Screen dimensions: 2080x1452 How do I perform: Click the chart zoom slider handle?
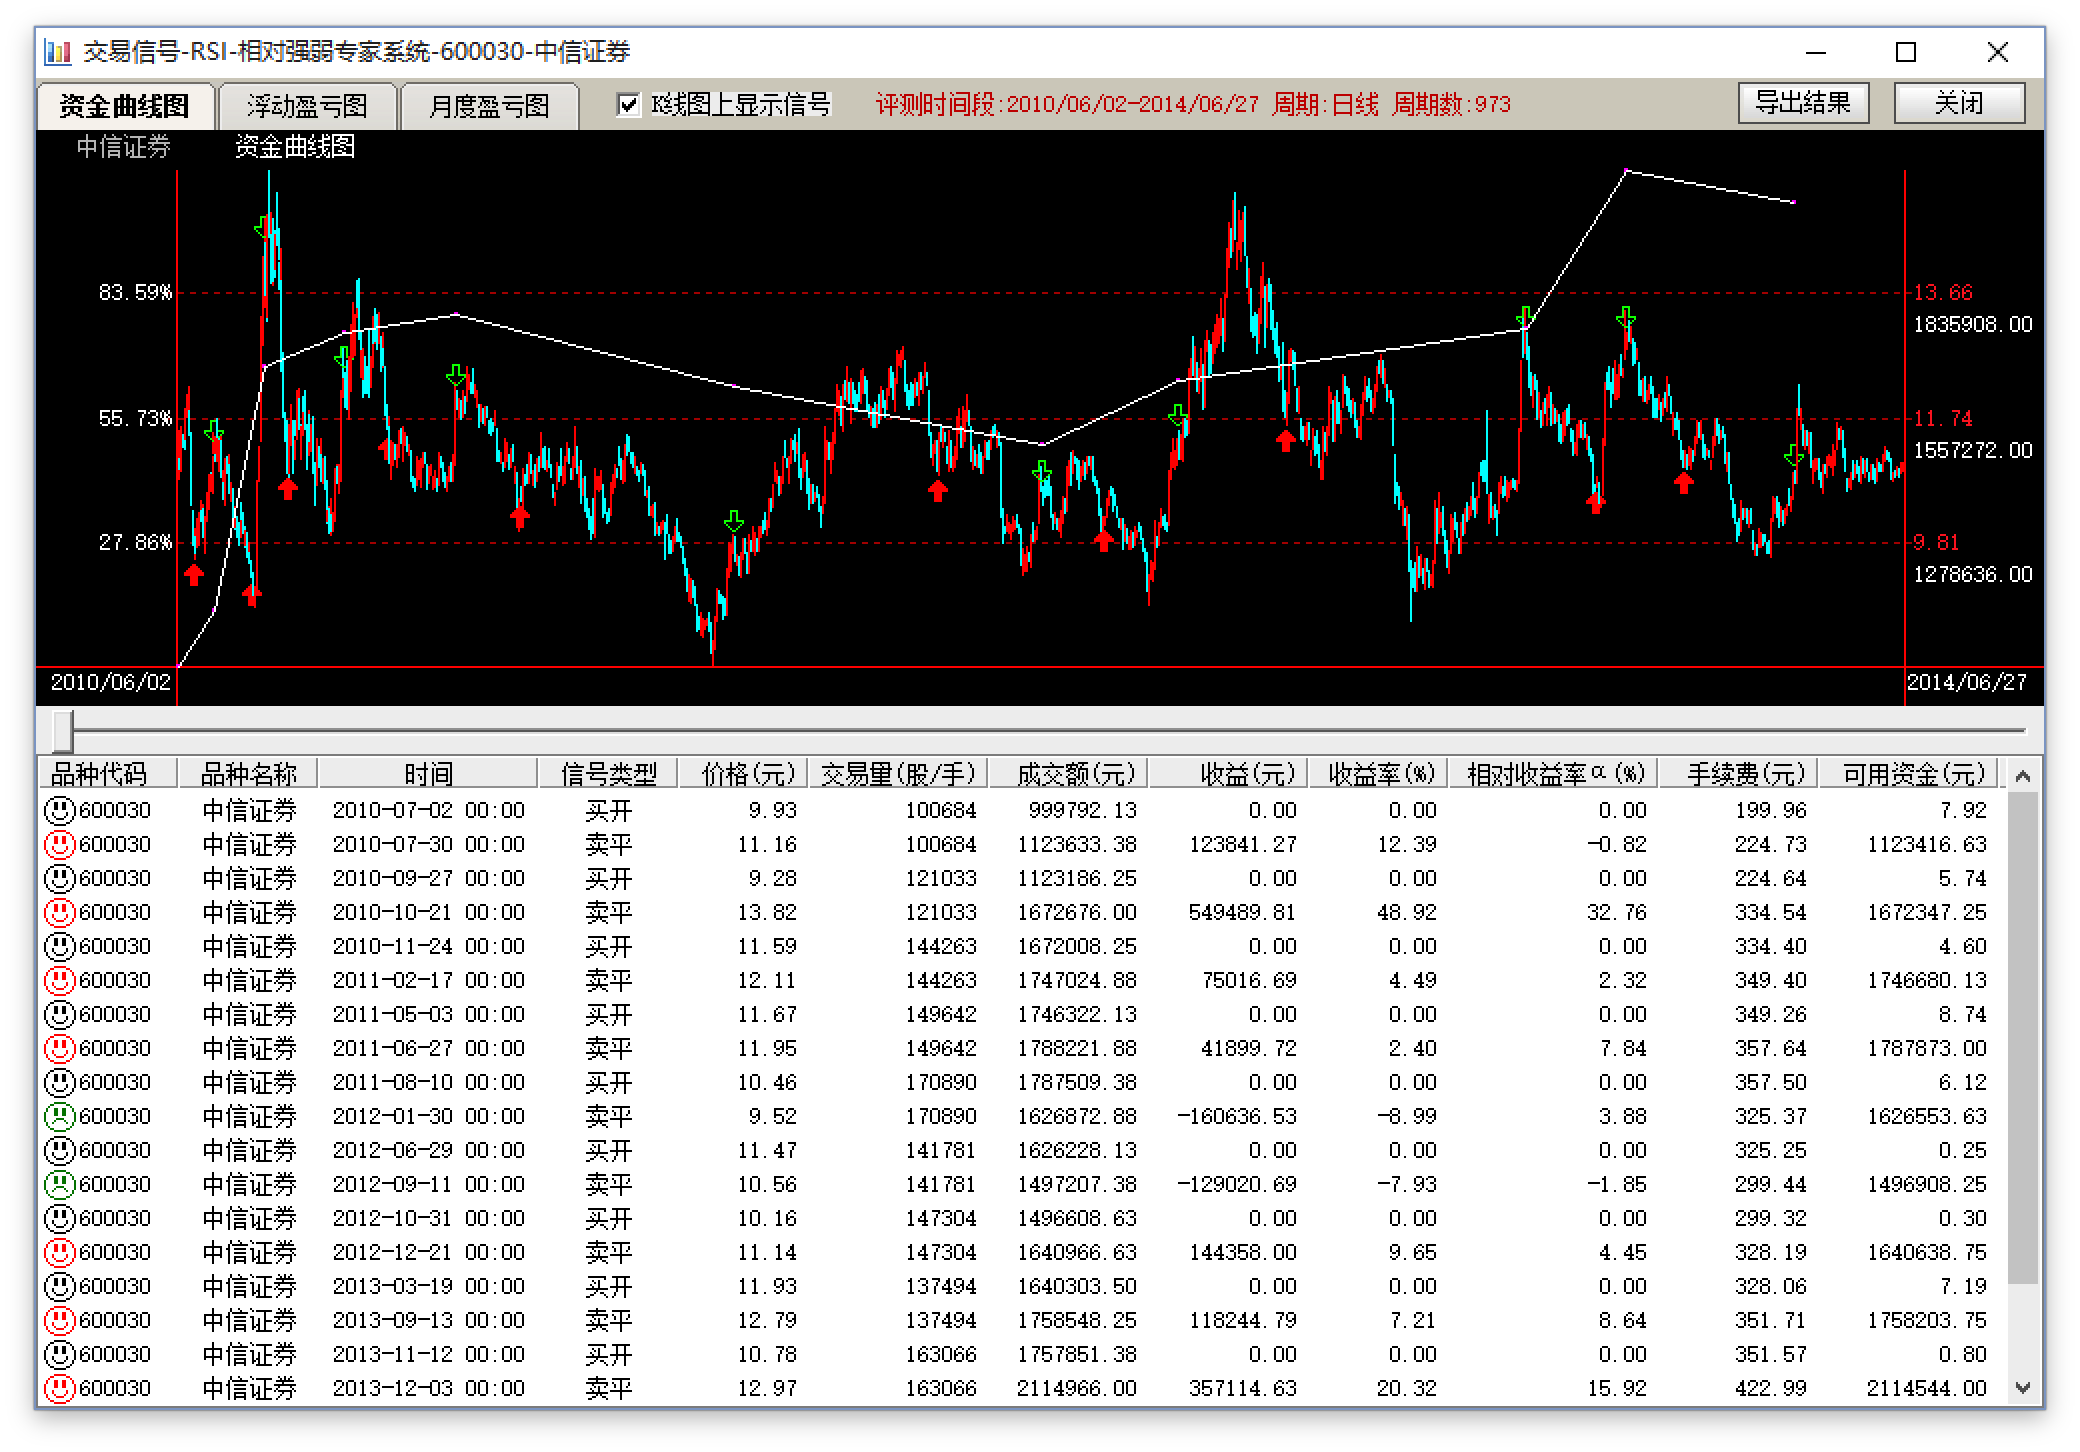tap(63, 731)
